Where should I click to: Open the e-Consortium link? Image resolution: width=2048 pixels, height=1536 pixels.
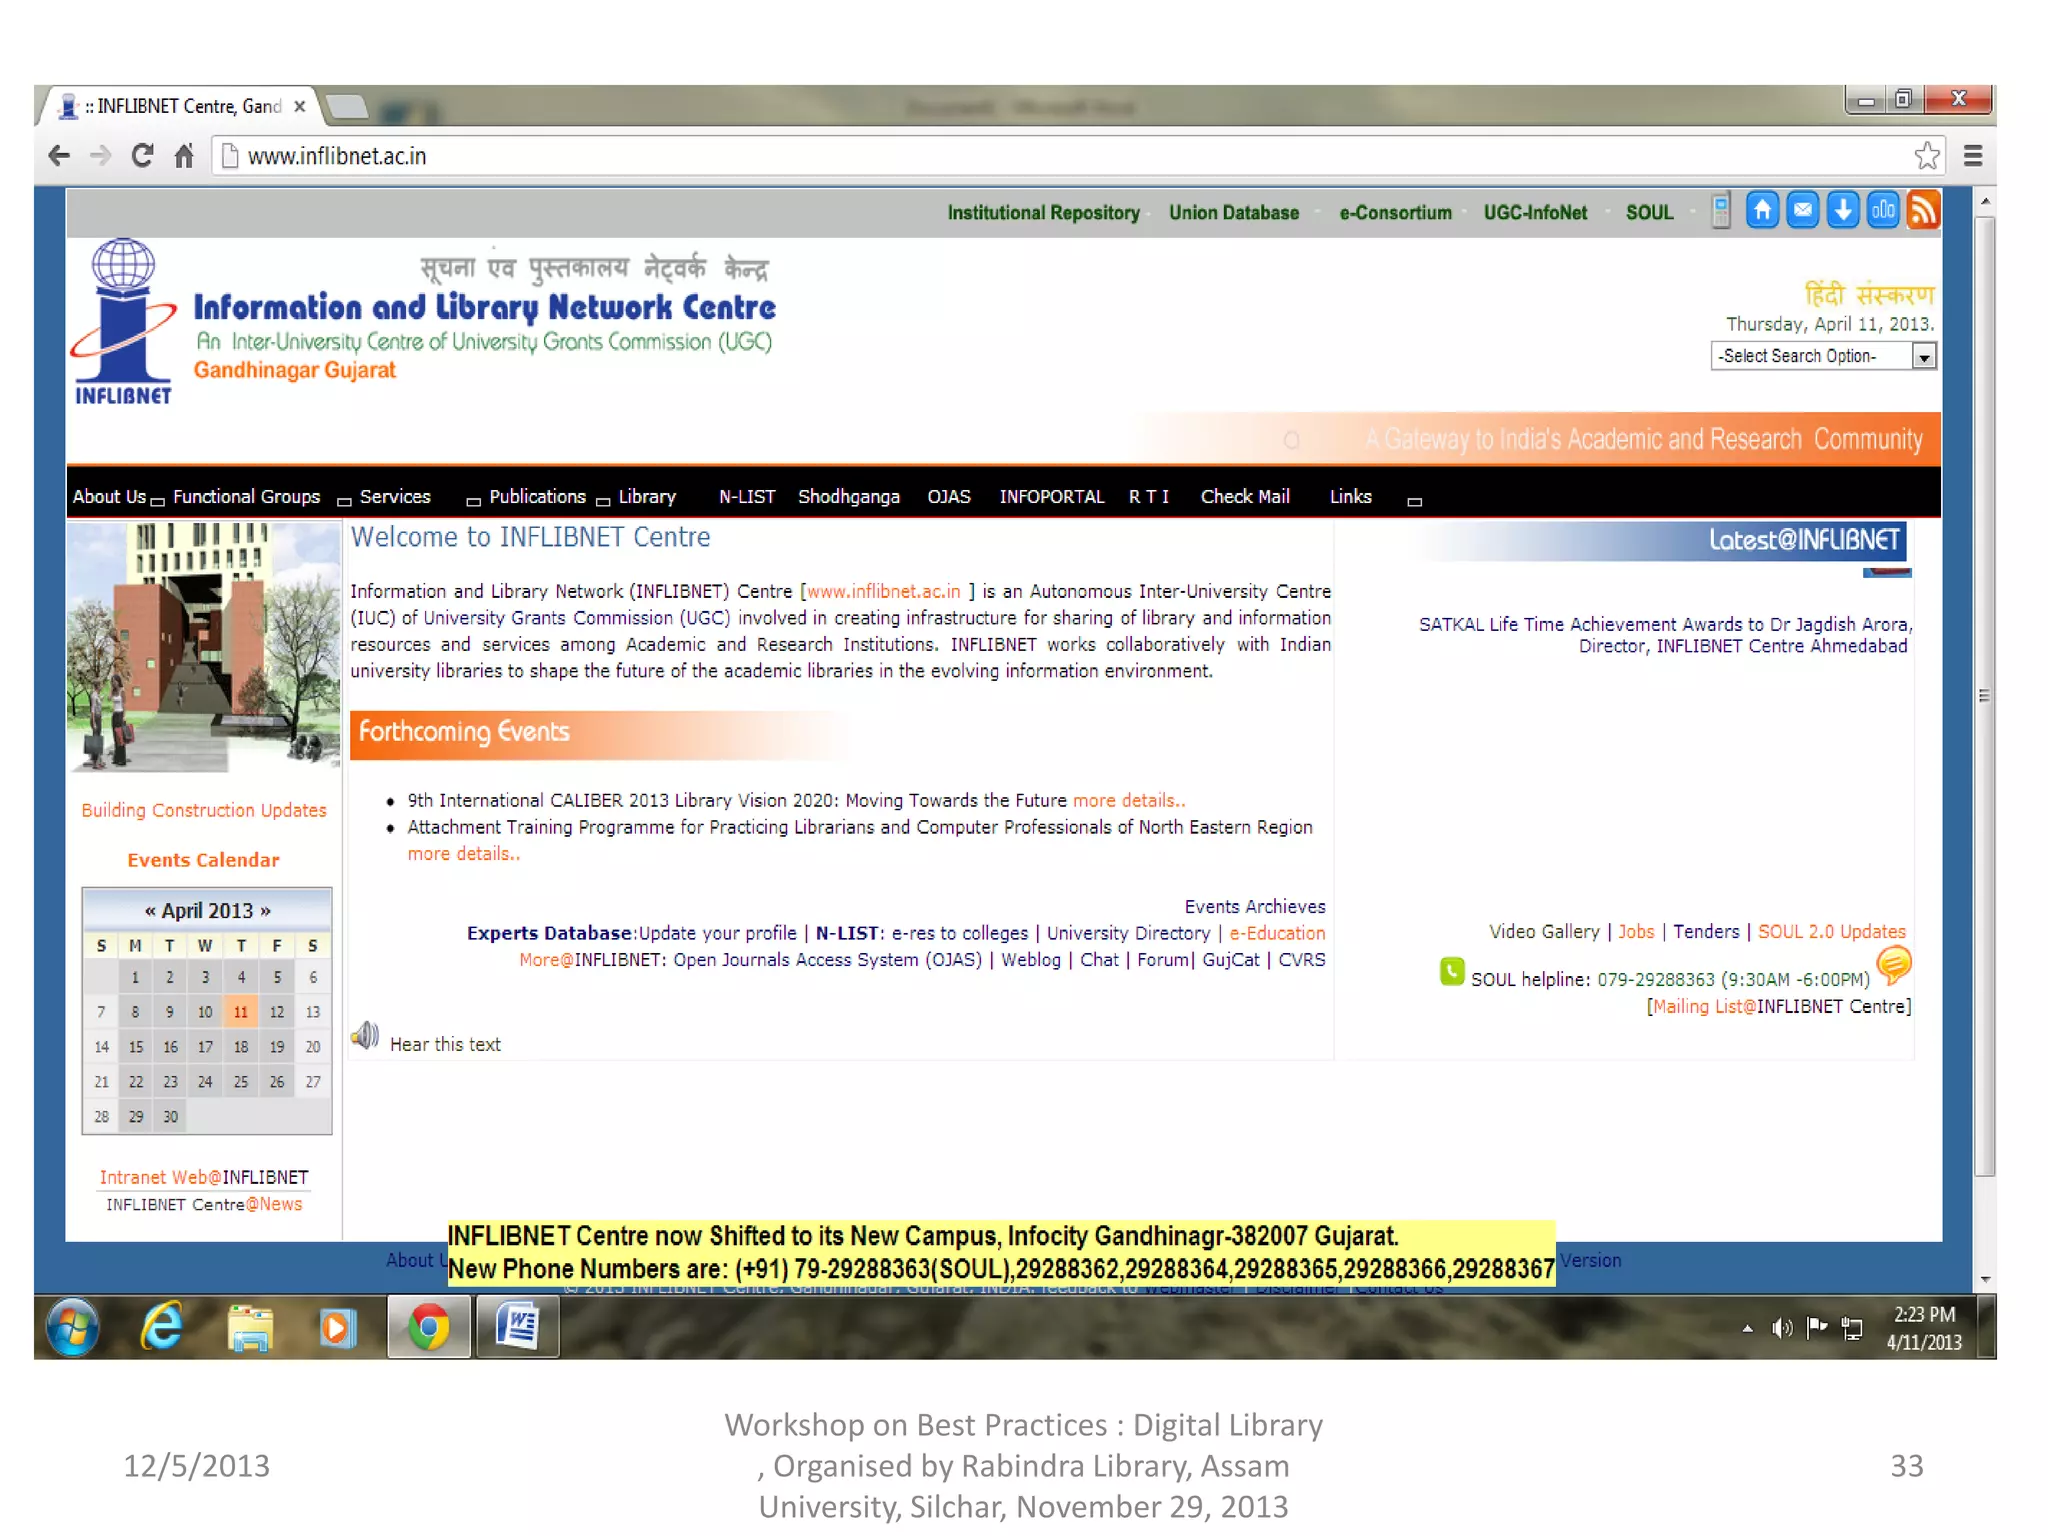point(1395,213)
